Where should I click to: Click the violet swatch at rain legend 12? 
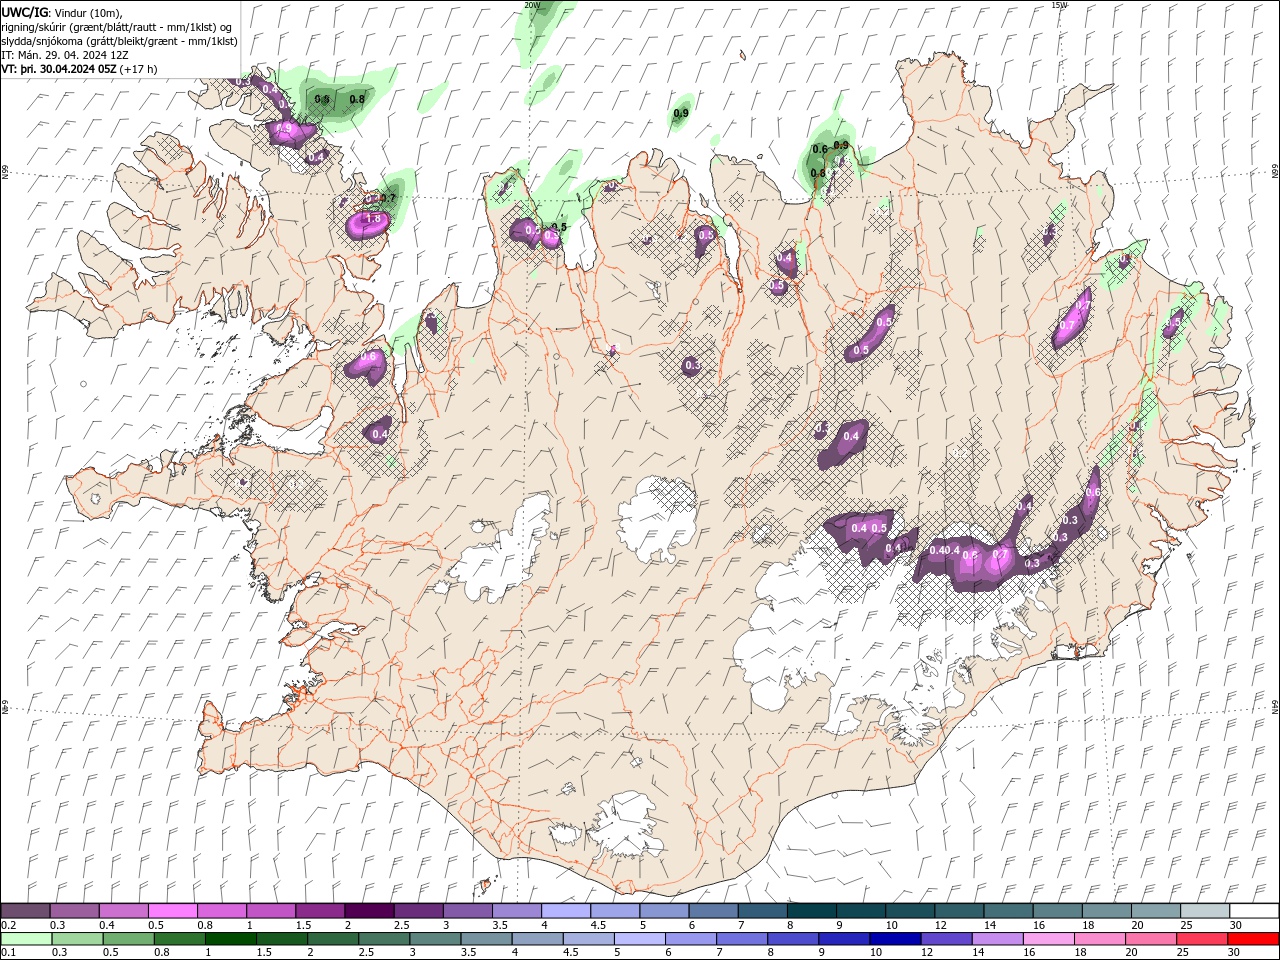point(946,939)
